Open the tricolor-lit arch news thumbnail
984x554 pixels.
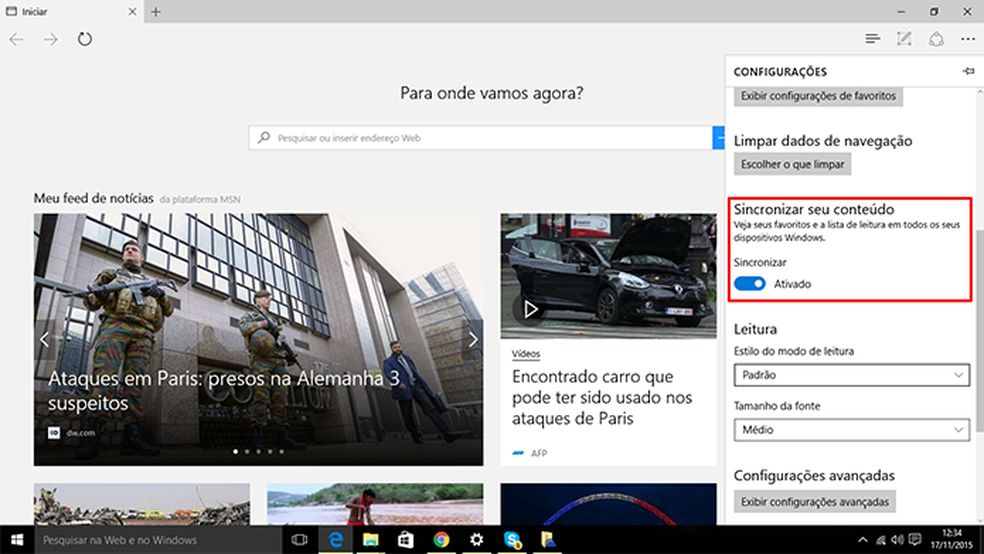[608, 504]
